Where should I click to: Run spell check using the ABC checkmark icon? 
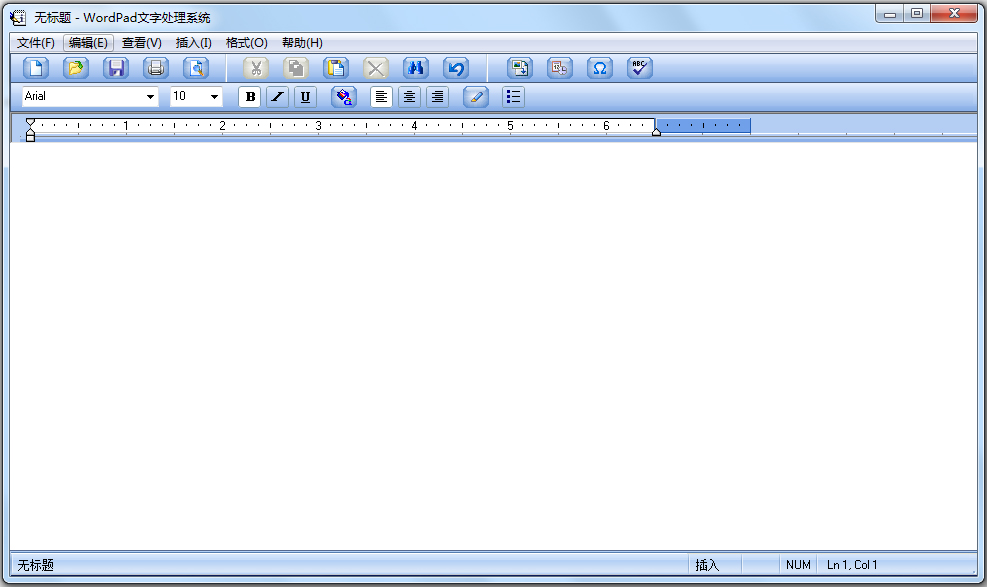(x=640, y=68)
